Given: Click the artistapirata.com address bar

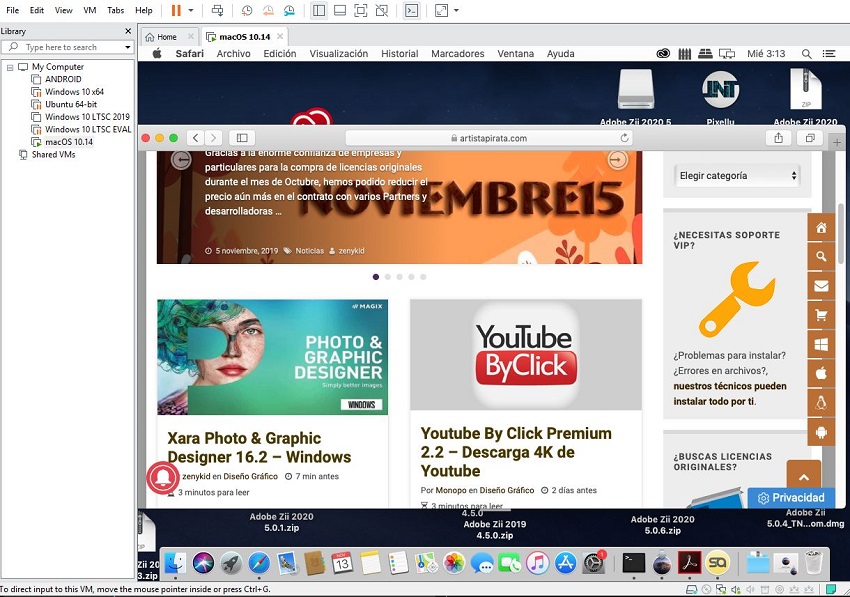Looking at the screenshot, I should click(489, 138).
